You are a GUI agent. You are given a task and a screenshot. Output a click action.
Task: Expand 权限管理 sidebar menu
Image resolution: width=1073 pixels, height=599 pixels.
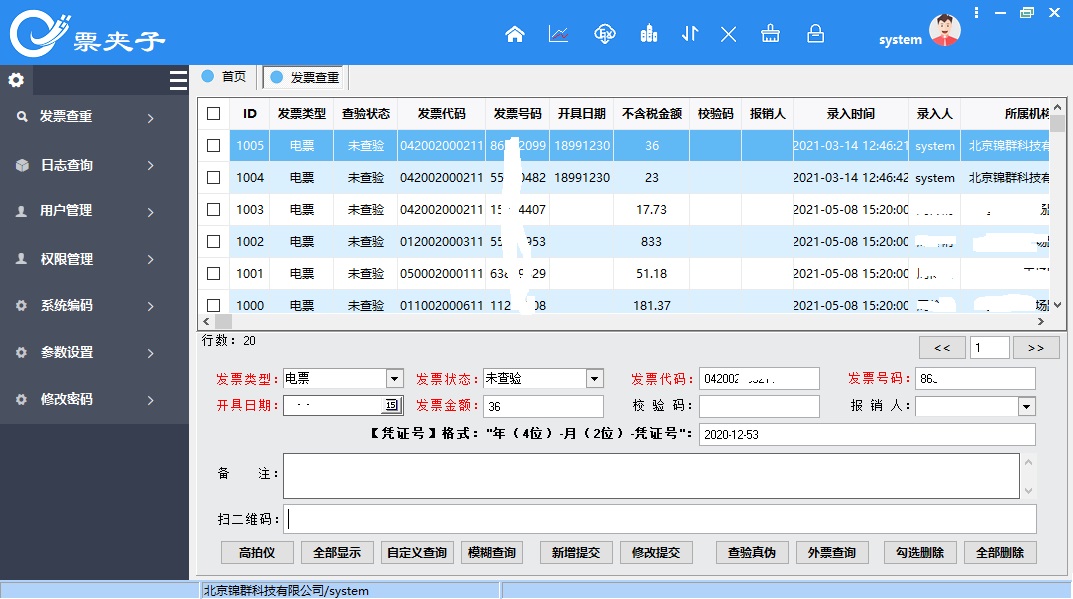click(94, 259)
